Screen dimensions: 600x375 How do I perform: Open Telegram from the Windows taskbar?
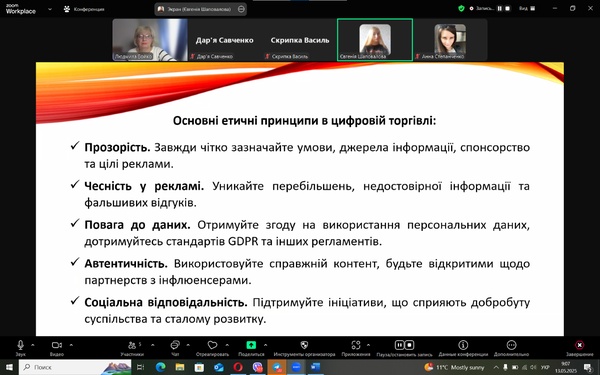(x=277, y=367)
